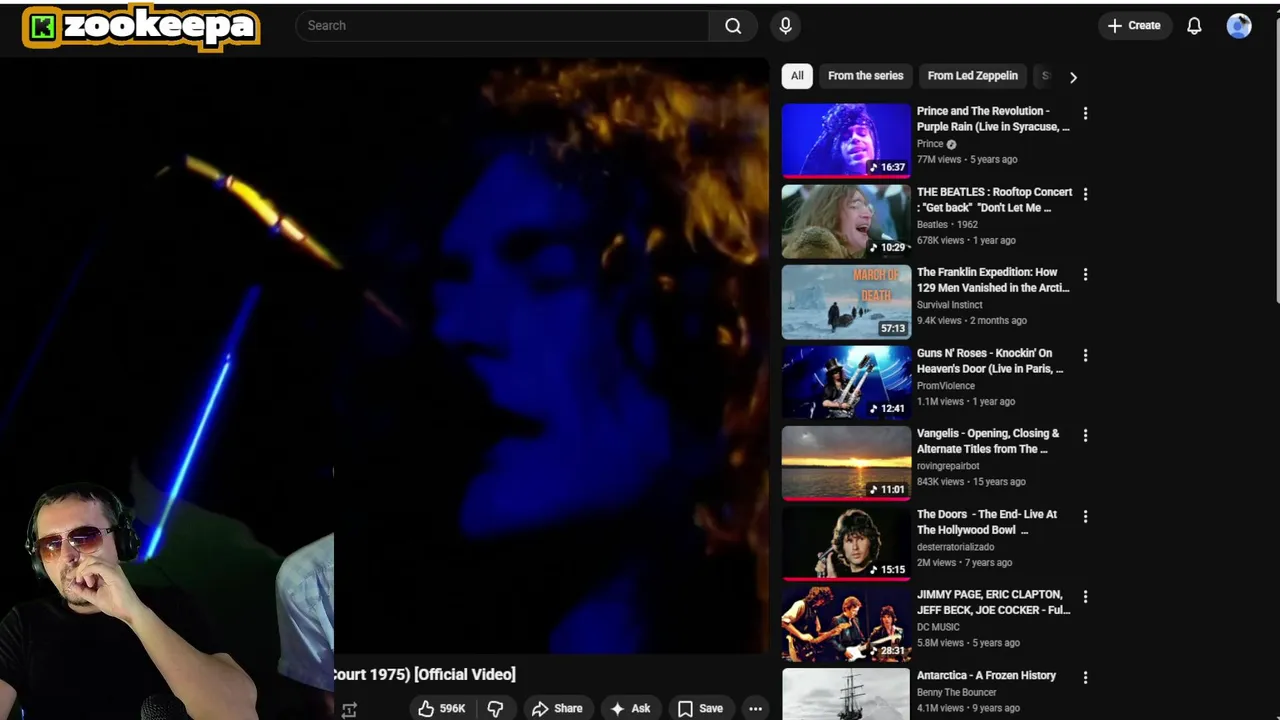
Task: Open more actions three-dot menu below video
Action: click(x=755, y=708)
